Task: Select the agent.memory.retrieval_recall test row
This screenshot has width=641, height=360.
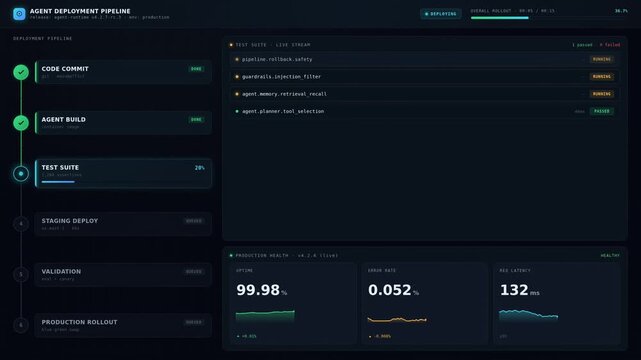Action: pyautogui.click(x=425, y=94)
